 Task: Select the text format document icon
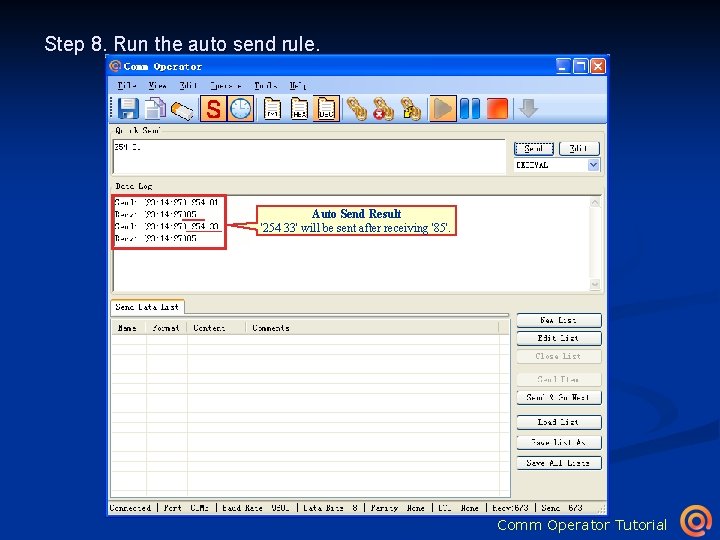click(272, 109)
